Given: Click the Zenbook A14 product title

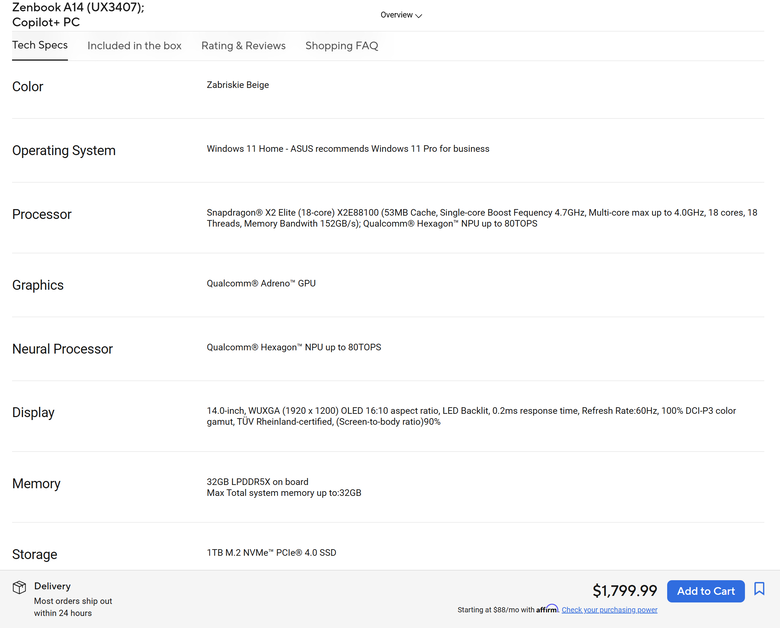Looking at the screenshot, I should point(78,14).
